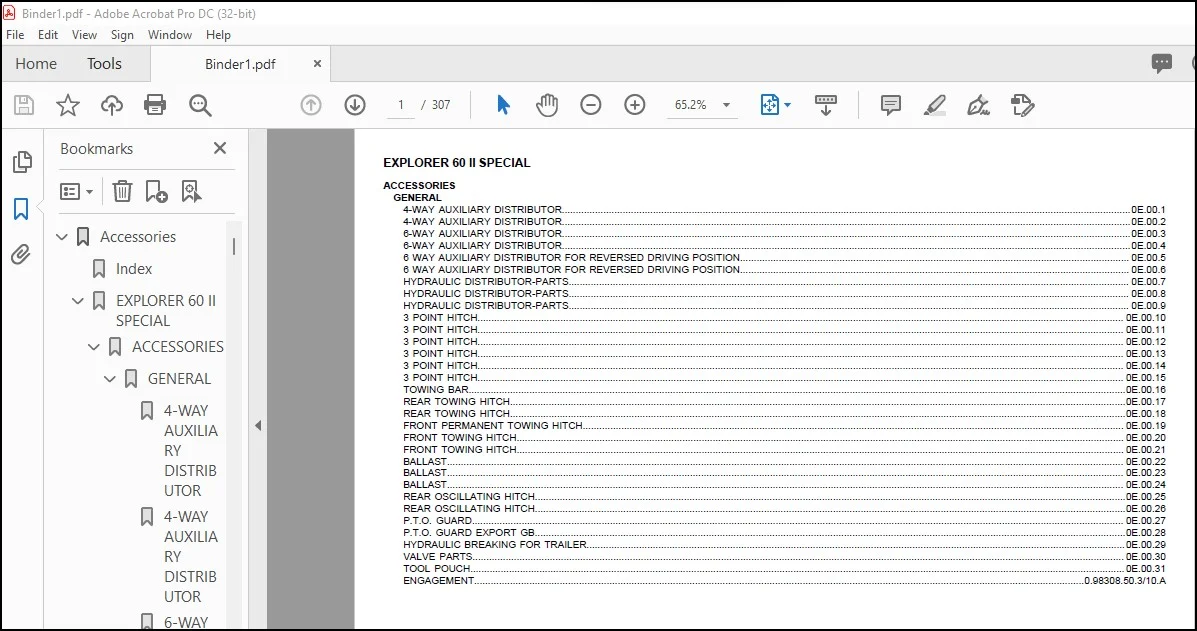
Task: Click the Save file icon
Action: pos(24,105)
